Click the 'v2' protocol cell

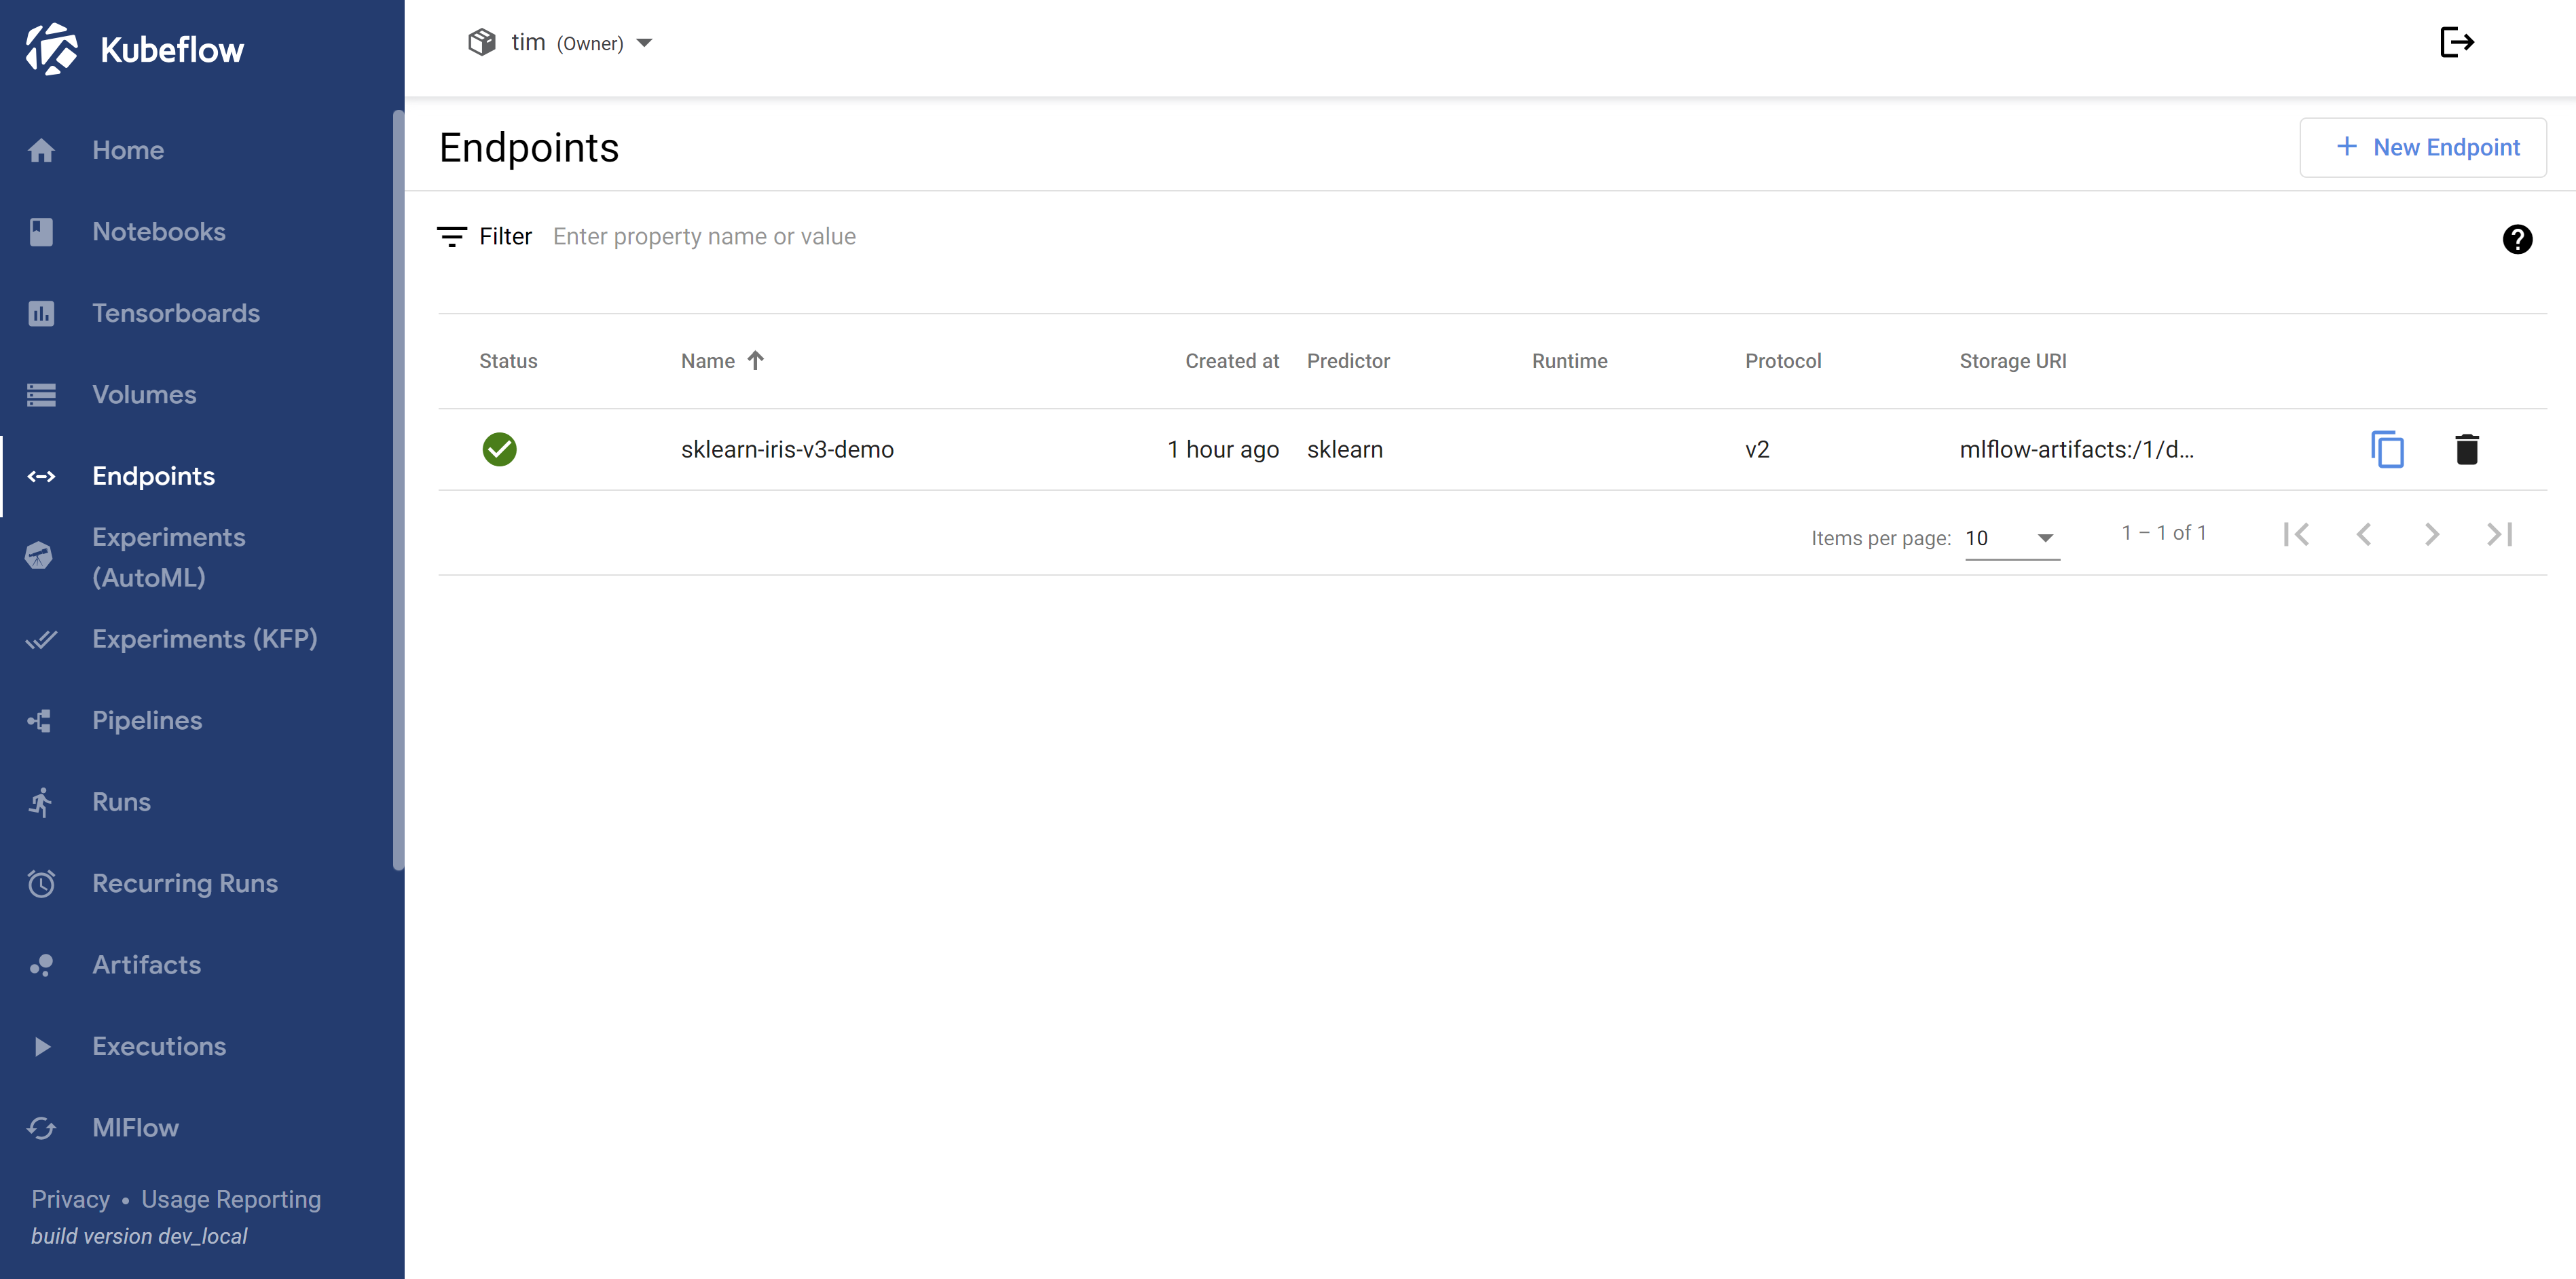coord(1757,450)
